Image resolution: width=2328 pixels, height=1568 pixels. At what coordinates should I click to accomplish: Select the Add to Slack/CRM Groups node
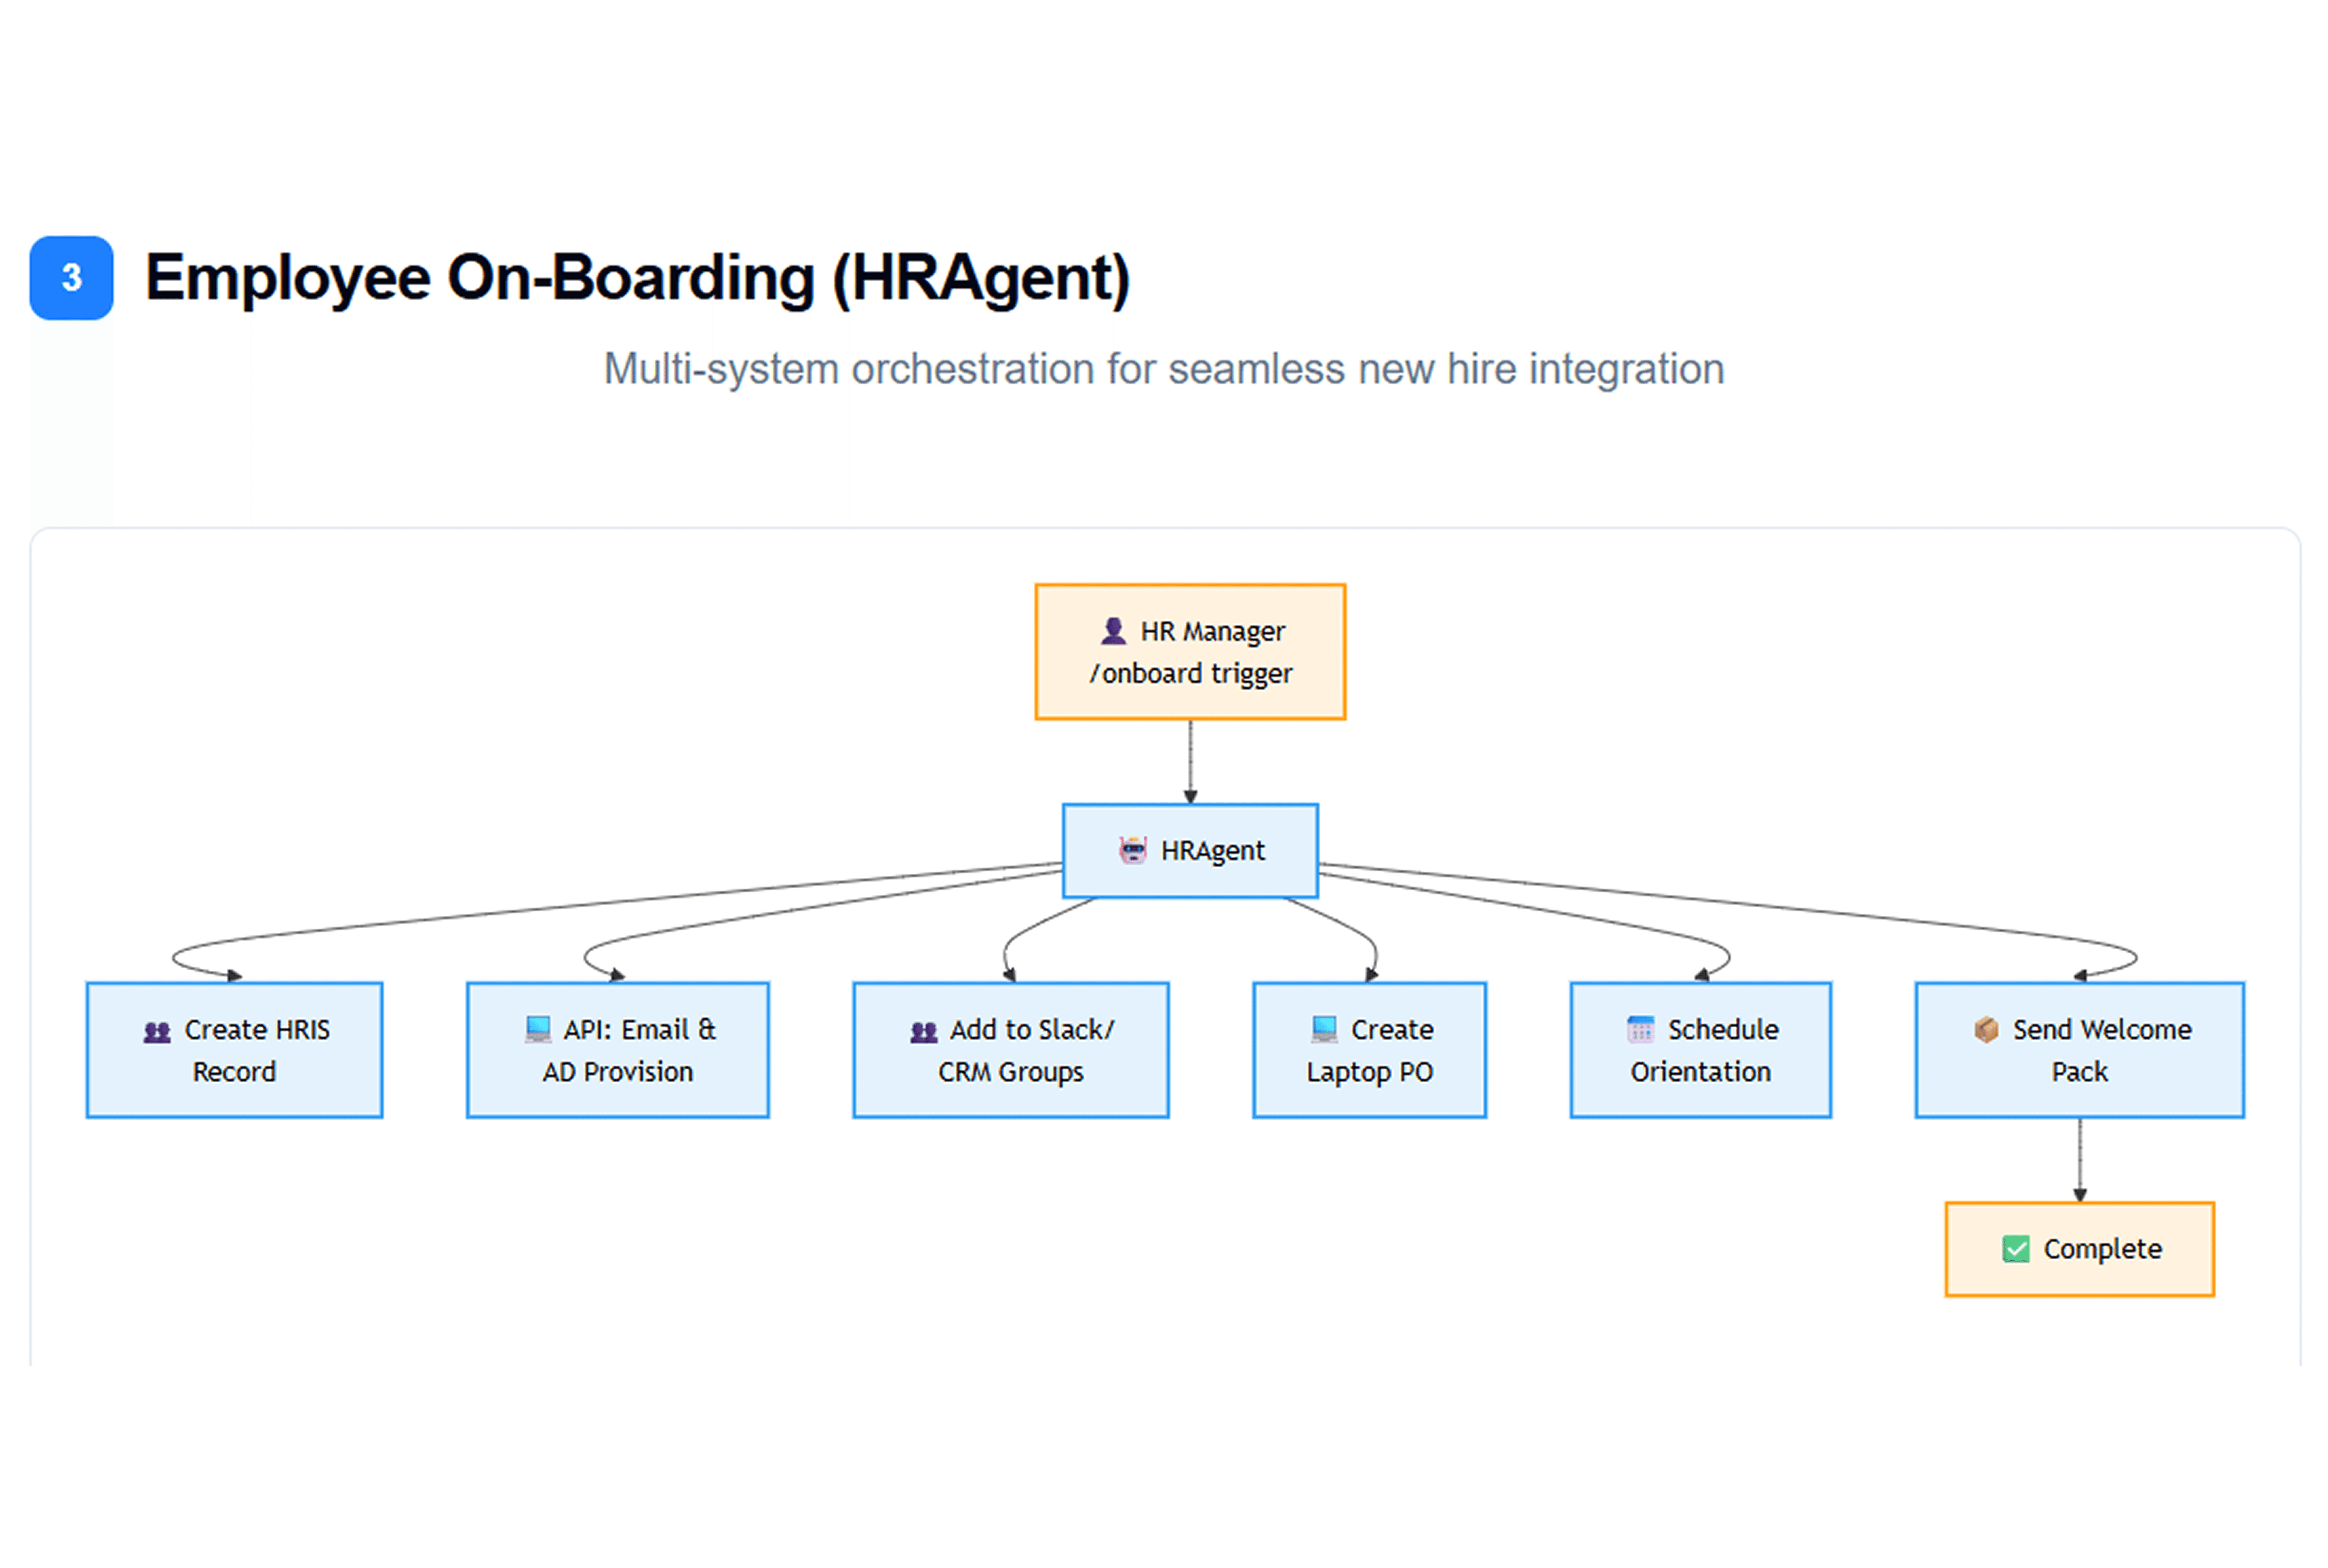(1011, 1050)
